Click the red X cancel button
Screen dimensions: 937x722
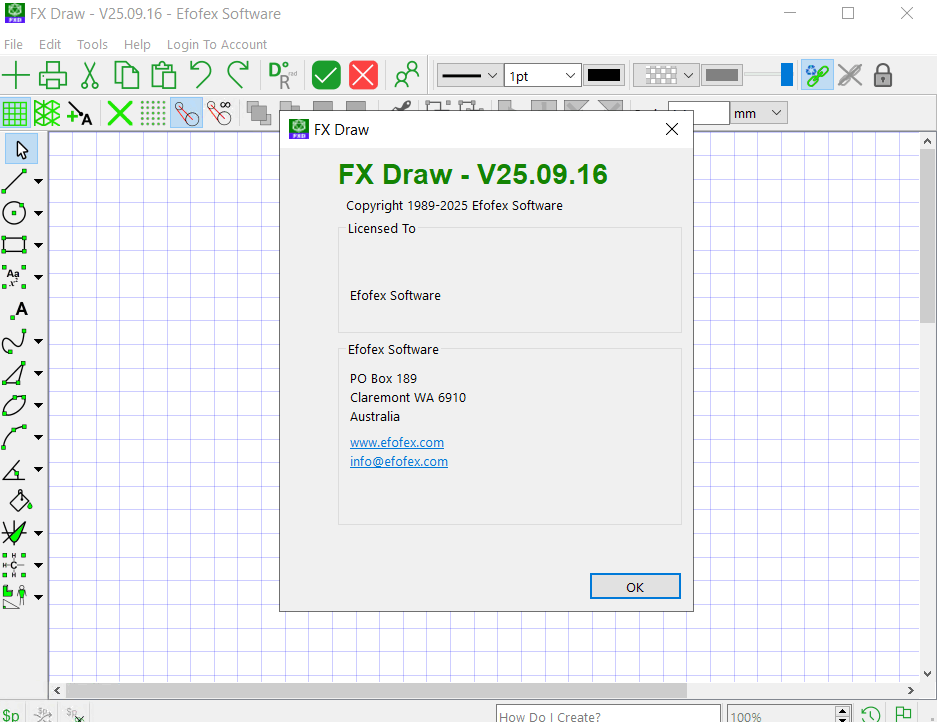[x=363, y=75]
